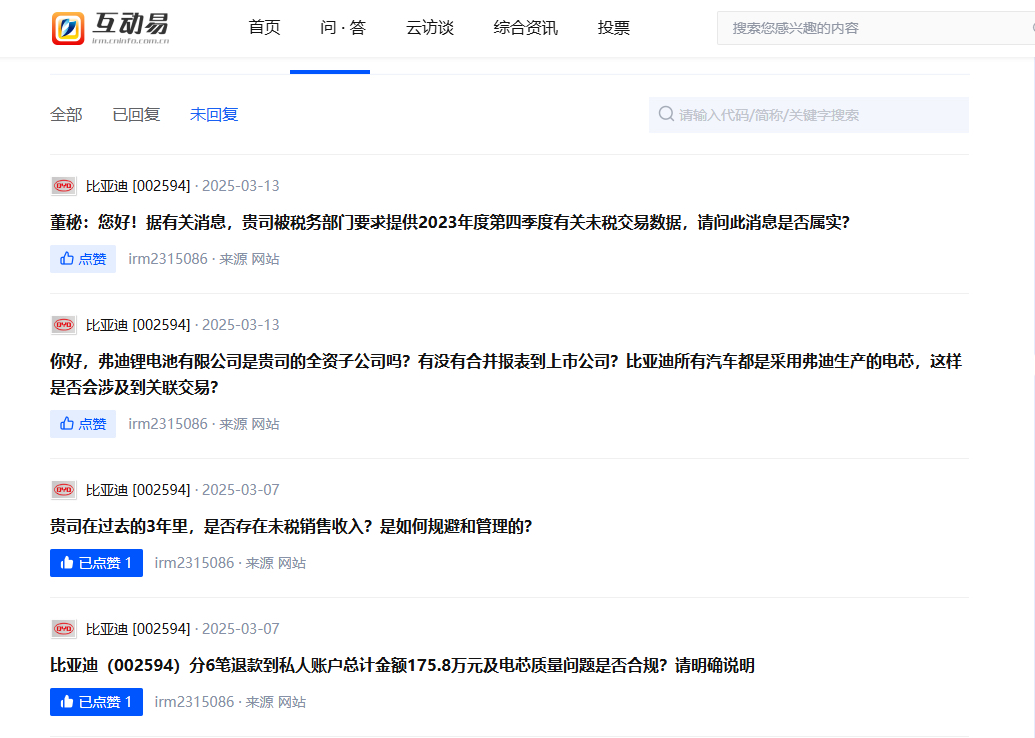Click BYD logo beside the 税务部门 question
The image size is (1035, 738).
64,186
